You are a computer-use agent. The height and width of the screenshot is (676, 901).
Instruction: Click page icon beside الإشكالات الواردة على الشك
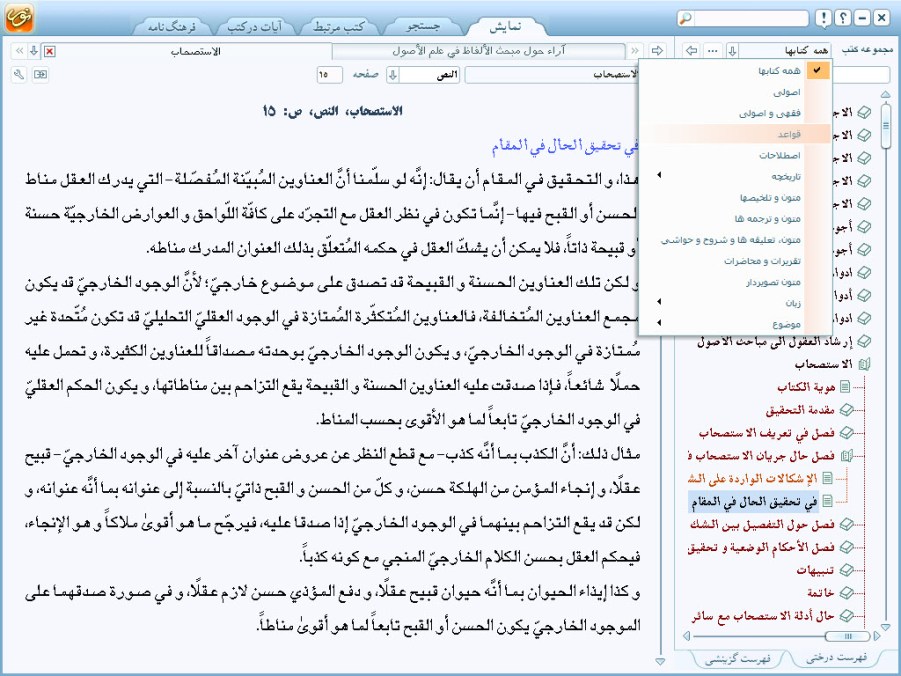tap(827, 478)
